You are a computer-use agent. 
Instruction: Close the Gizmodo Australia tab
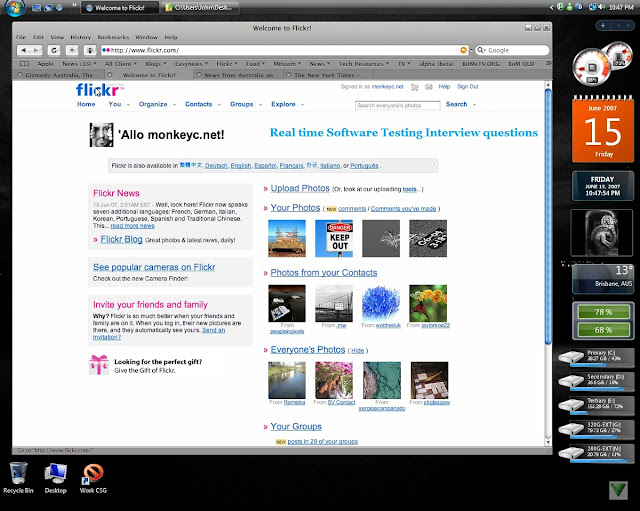[x=19, y=75]
